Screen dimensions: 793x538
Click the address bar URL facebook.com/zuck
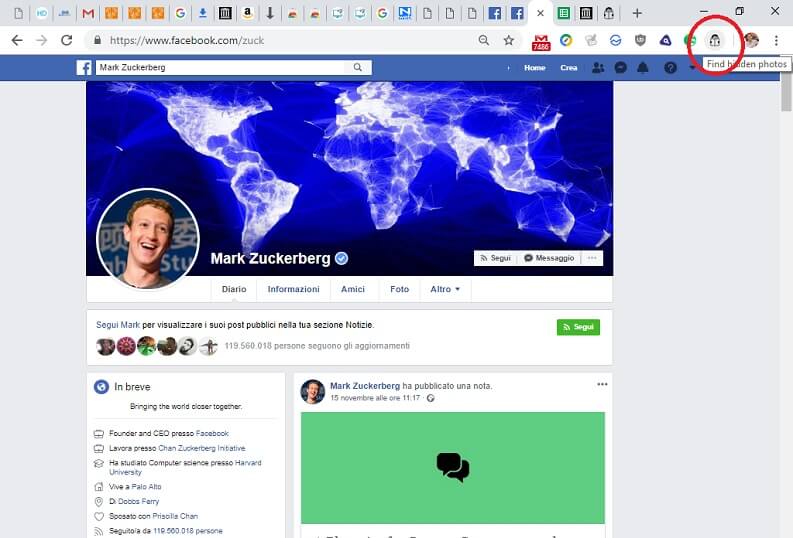point(187,40)
